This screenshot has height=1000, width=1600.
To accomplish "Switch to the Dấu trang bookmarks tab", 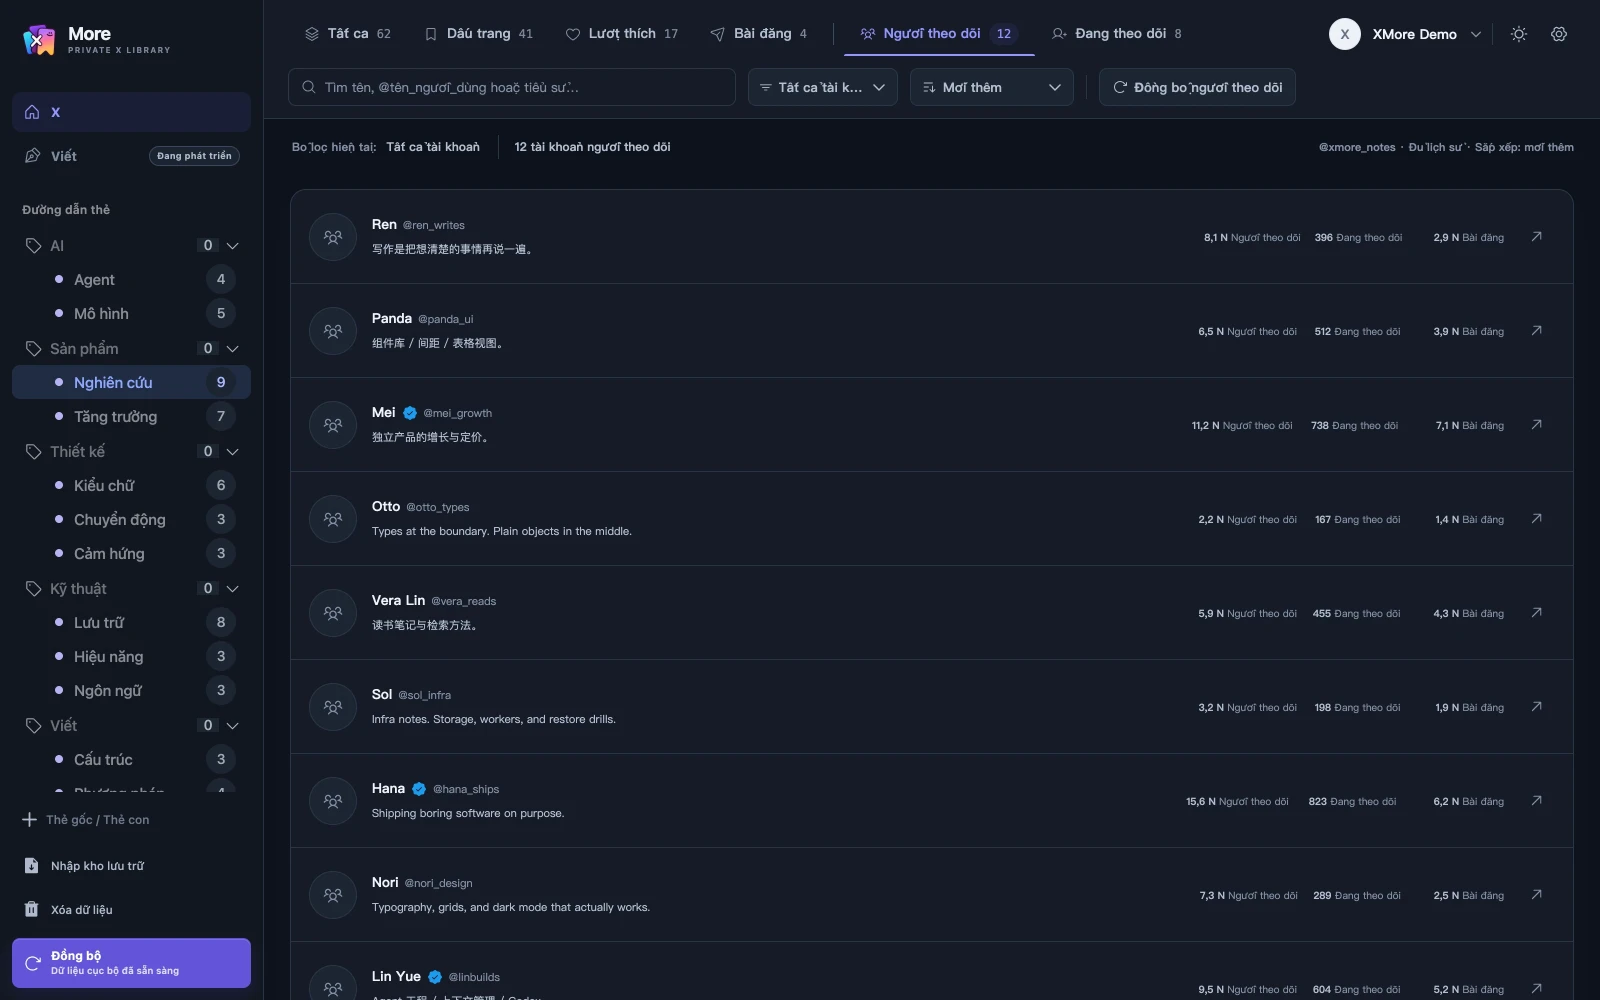I will [x=479, y=34].
